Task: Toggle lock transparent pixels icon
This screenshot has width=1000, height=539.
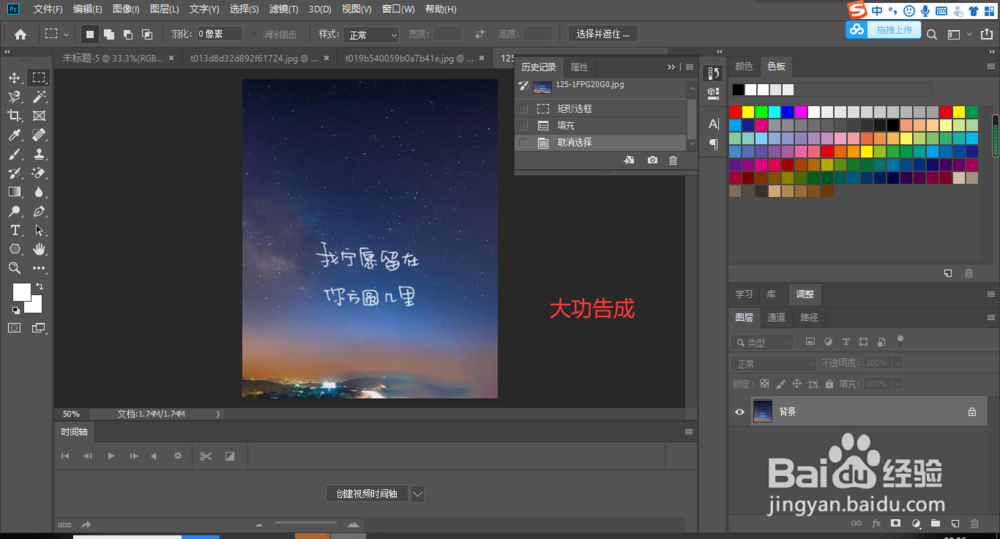Action: click(x=764, y=384)
